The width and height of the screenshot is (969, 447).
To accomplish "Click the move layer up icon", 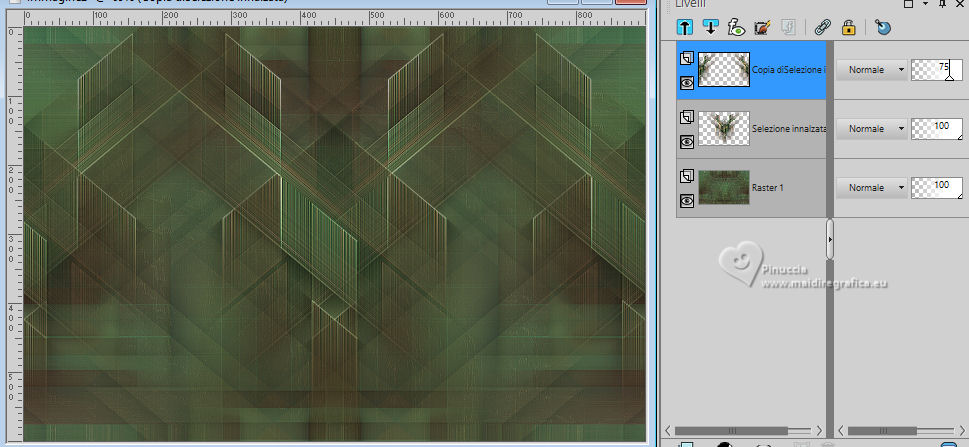I will pos(685,27).
